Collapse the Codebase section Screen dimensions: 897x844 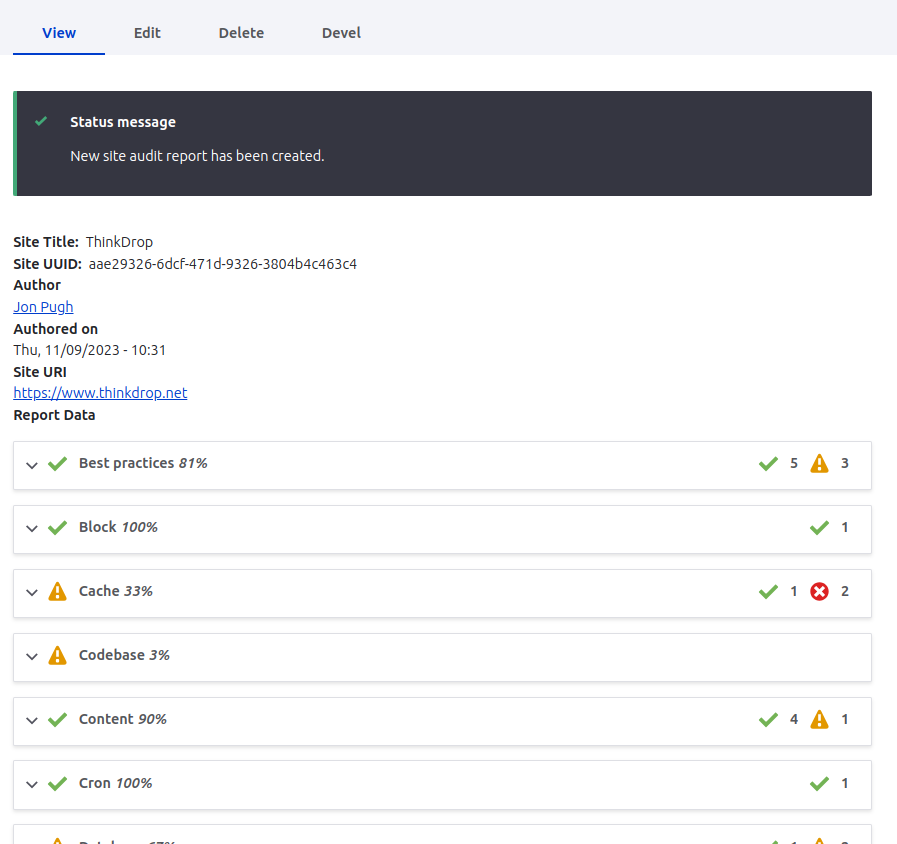coord(31,657)
